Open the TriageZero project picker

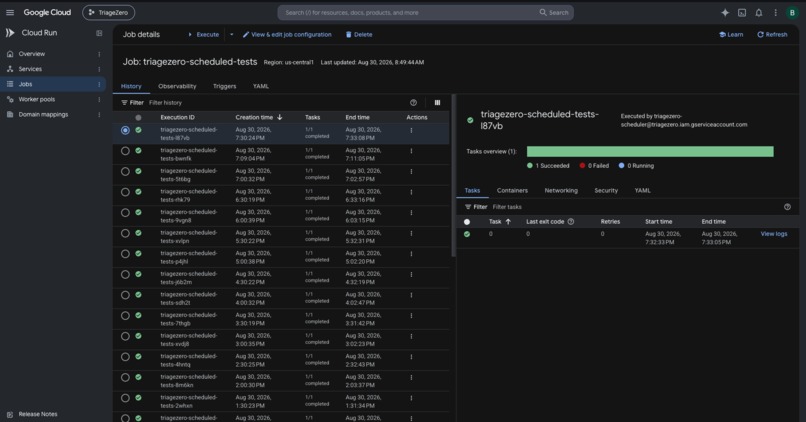pos(108,12)
